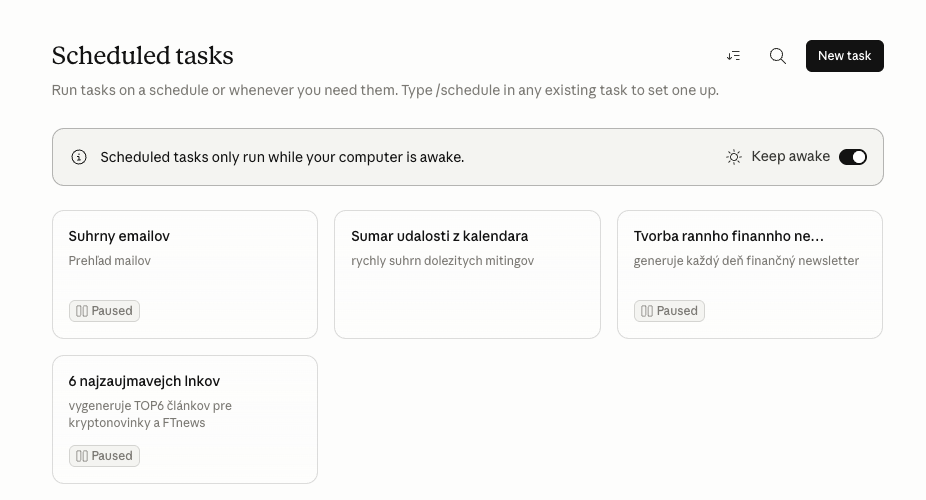Click the sun icon beside Keep awake

pyautogui.click(x=734, y=157)
